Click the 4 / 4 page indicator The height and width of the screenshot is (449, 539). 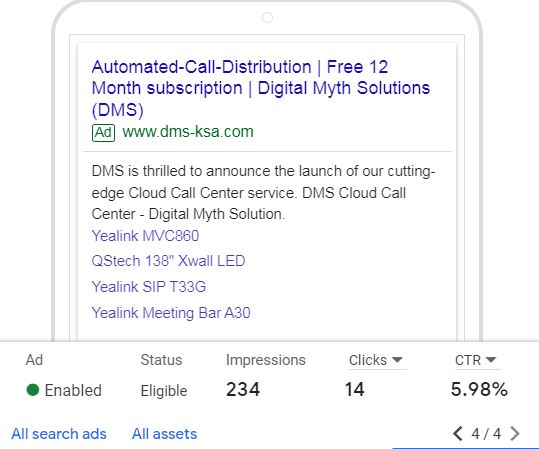pos(486,434)
